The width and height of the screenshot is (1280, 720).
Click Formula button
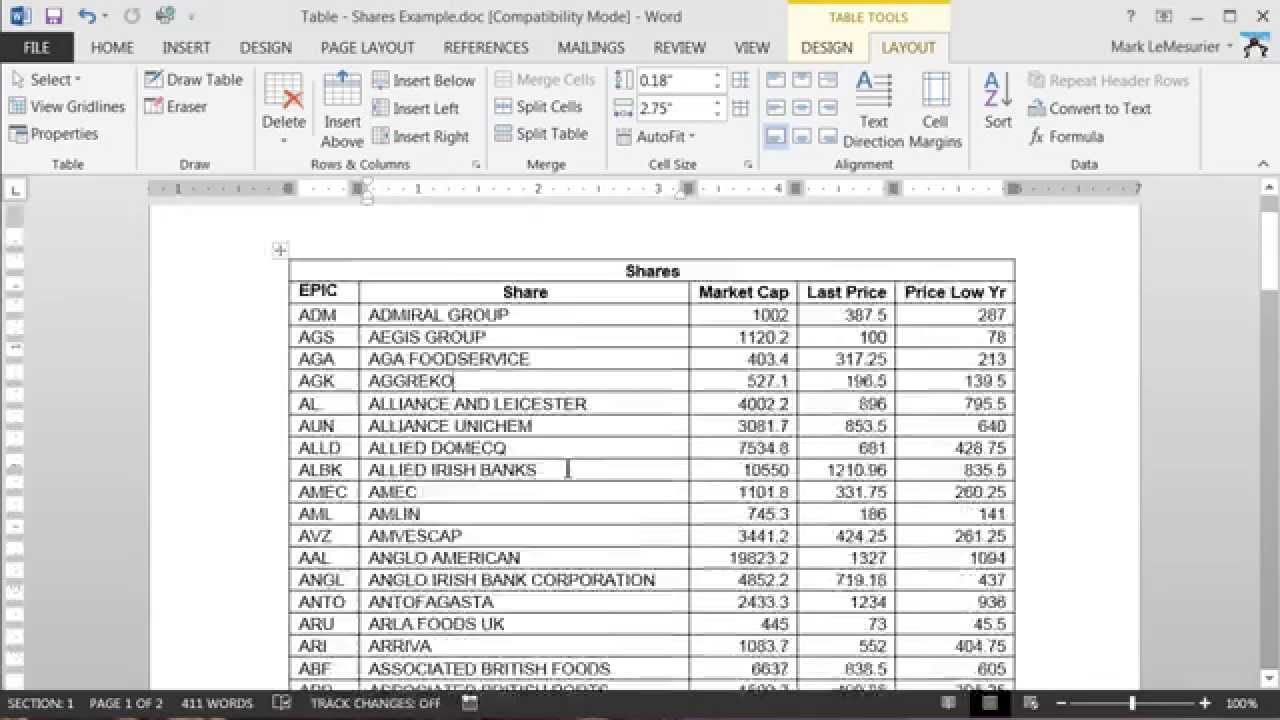(1066, 136)
